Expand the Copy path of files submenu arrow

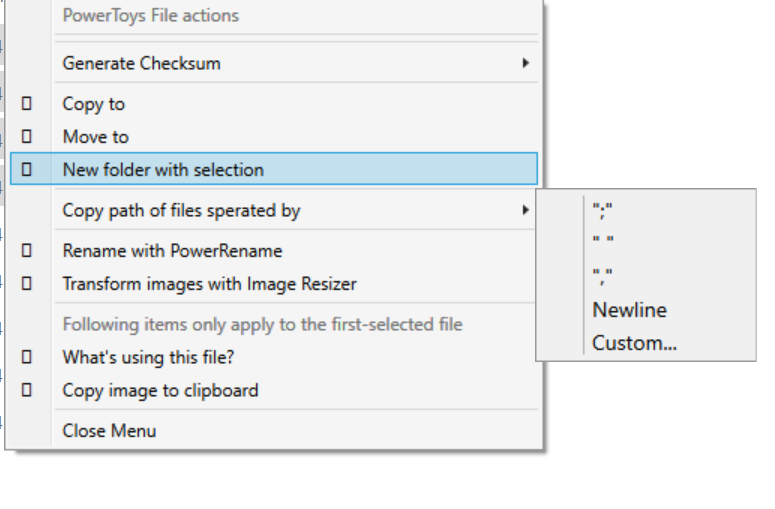(525, 210)
